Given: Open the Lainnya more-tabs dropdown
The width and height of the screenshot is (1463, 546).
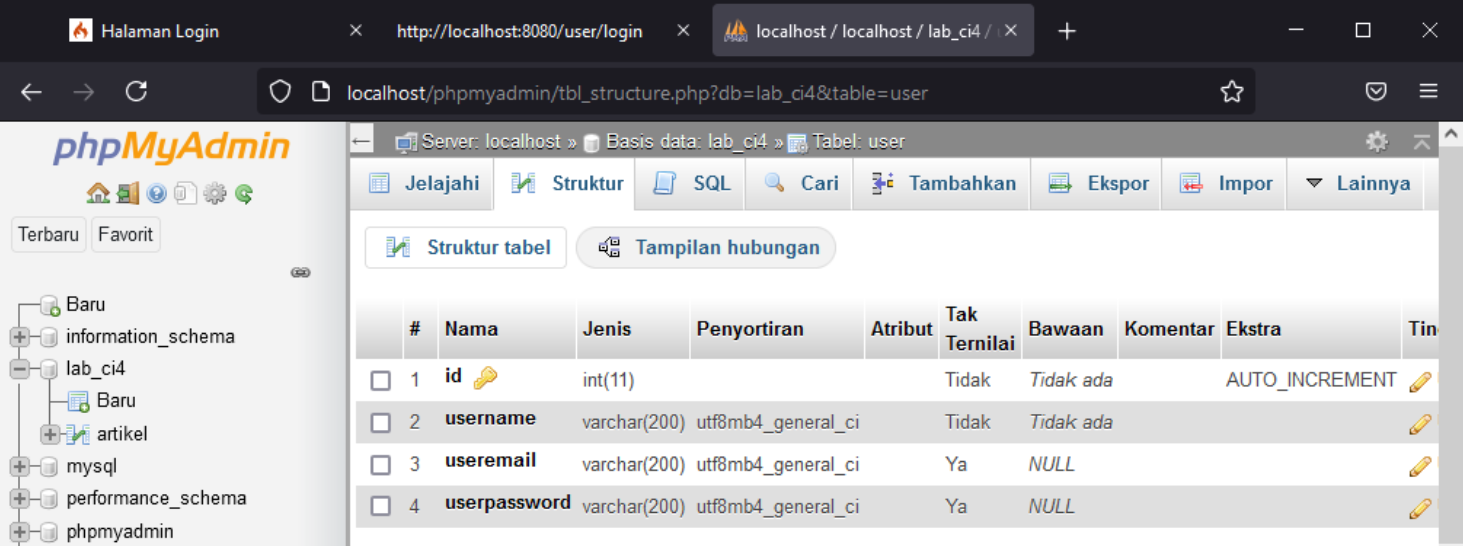Looking at the screenshot, I should pos(1358,184).
